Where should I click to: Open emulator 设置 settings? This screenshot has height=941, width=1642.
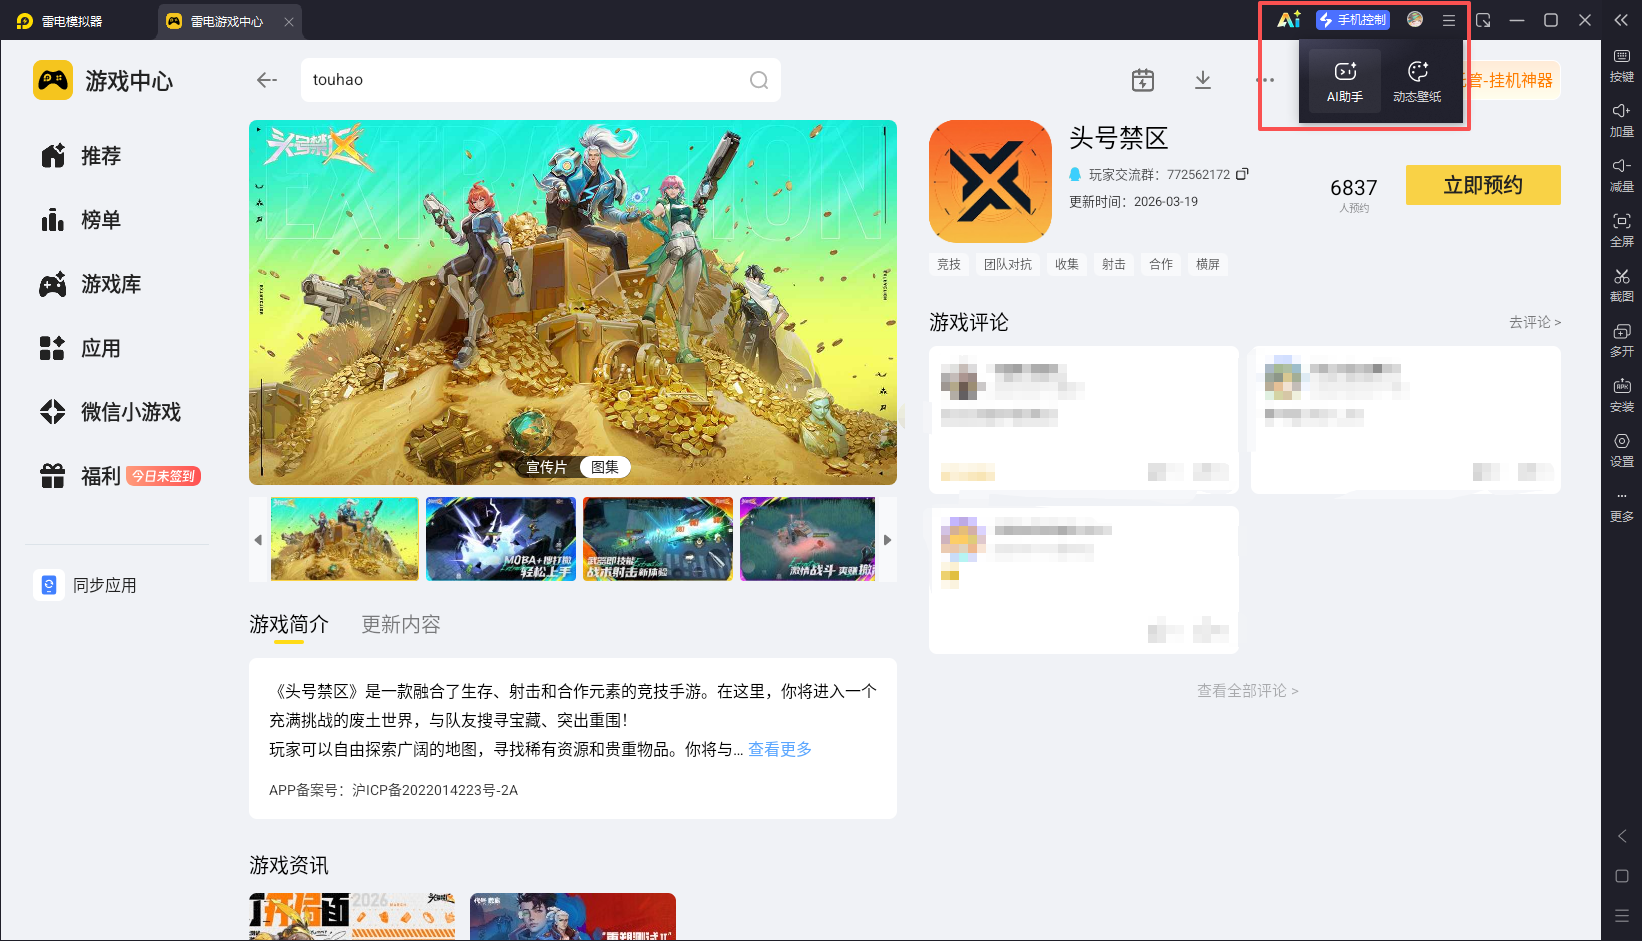(1622, 450)
